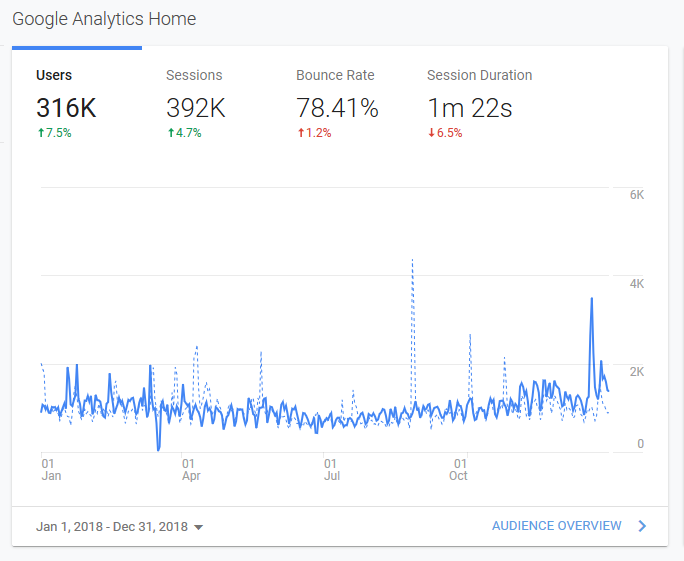Switch to the Sessions metric tab
The width and height of the screenshot is (684, 561).
point(194,75)
